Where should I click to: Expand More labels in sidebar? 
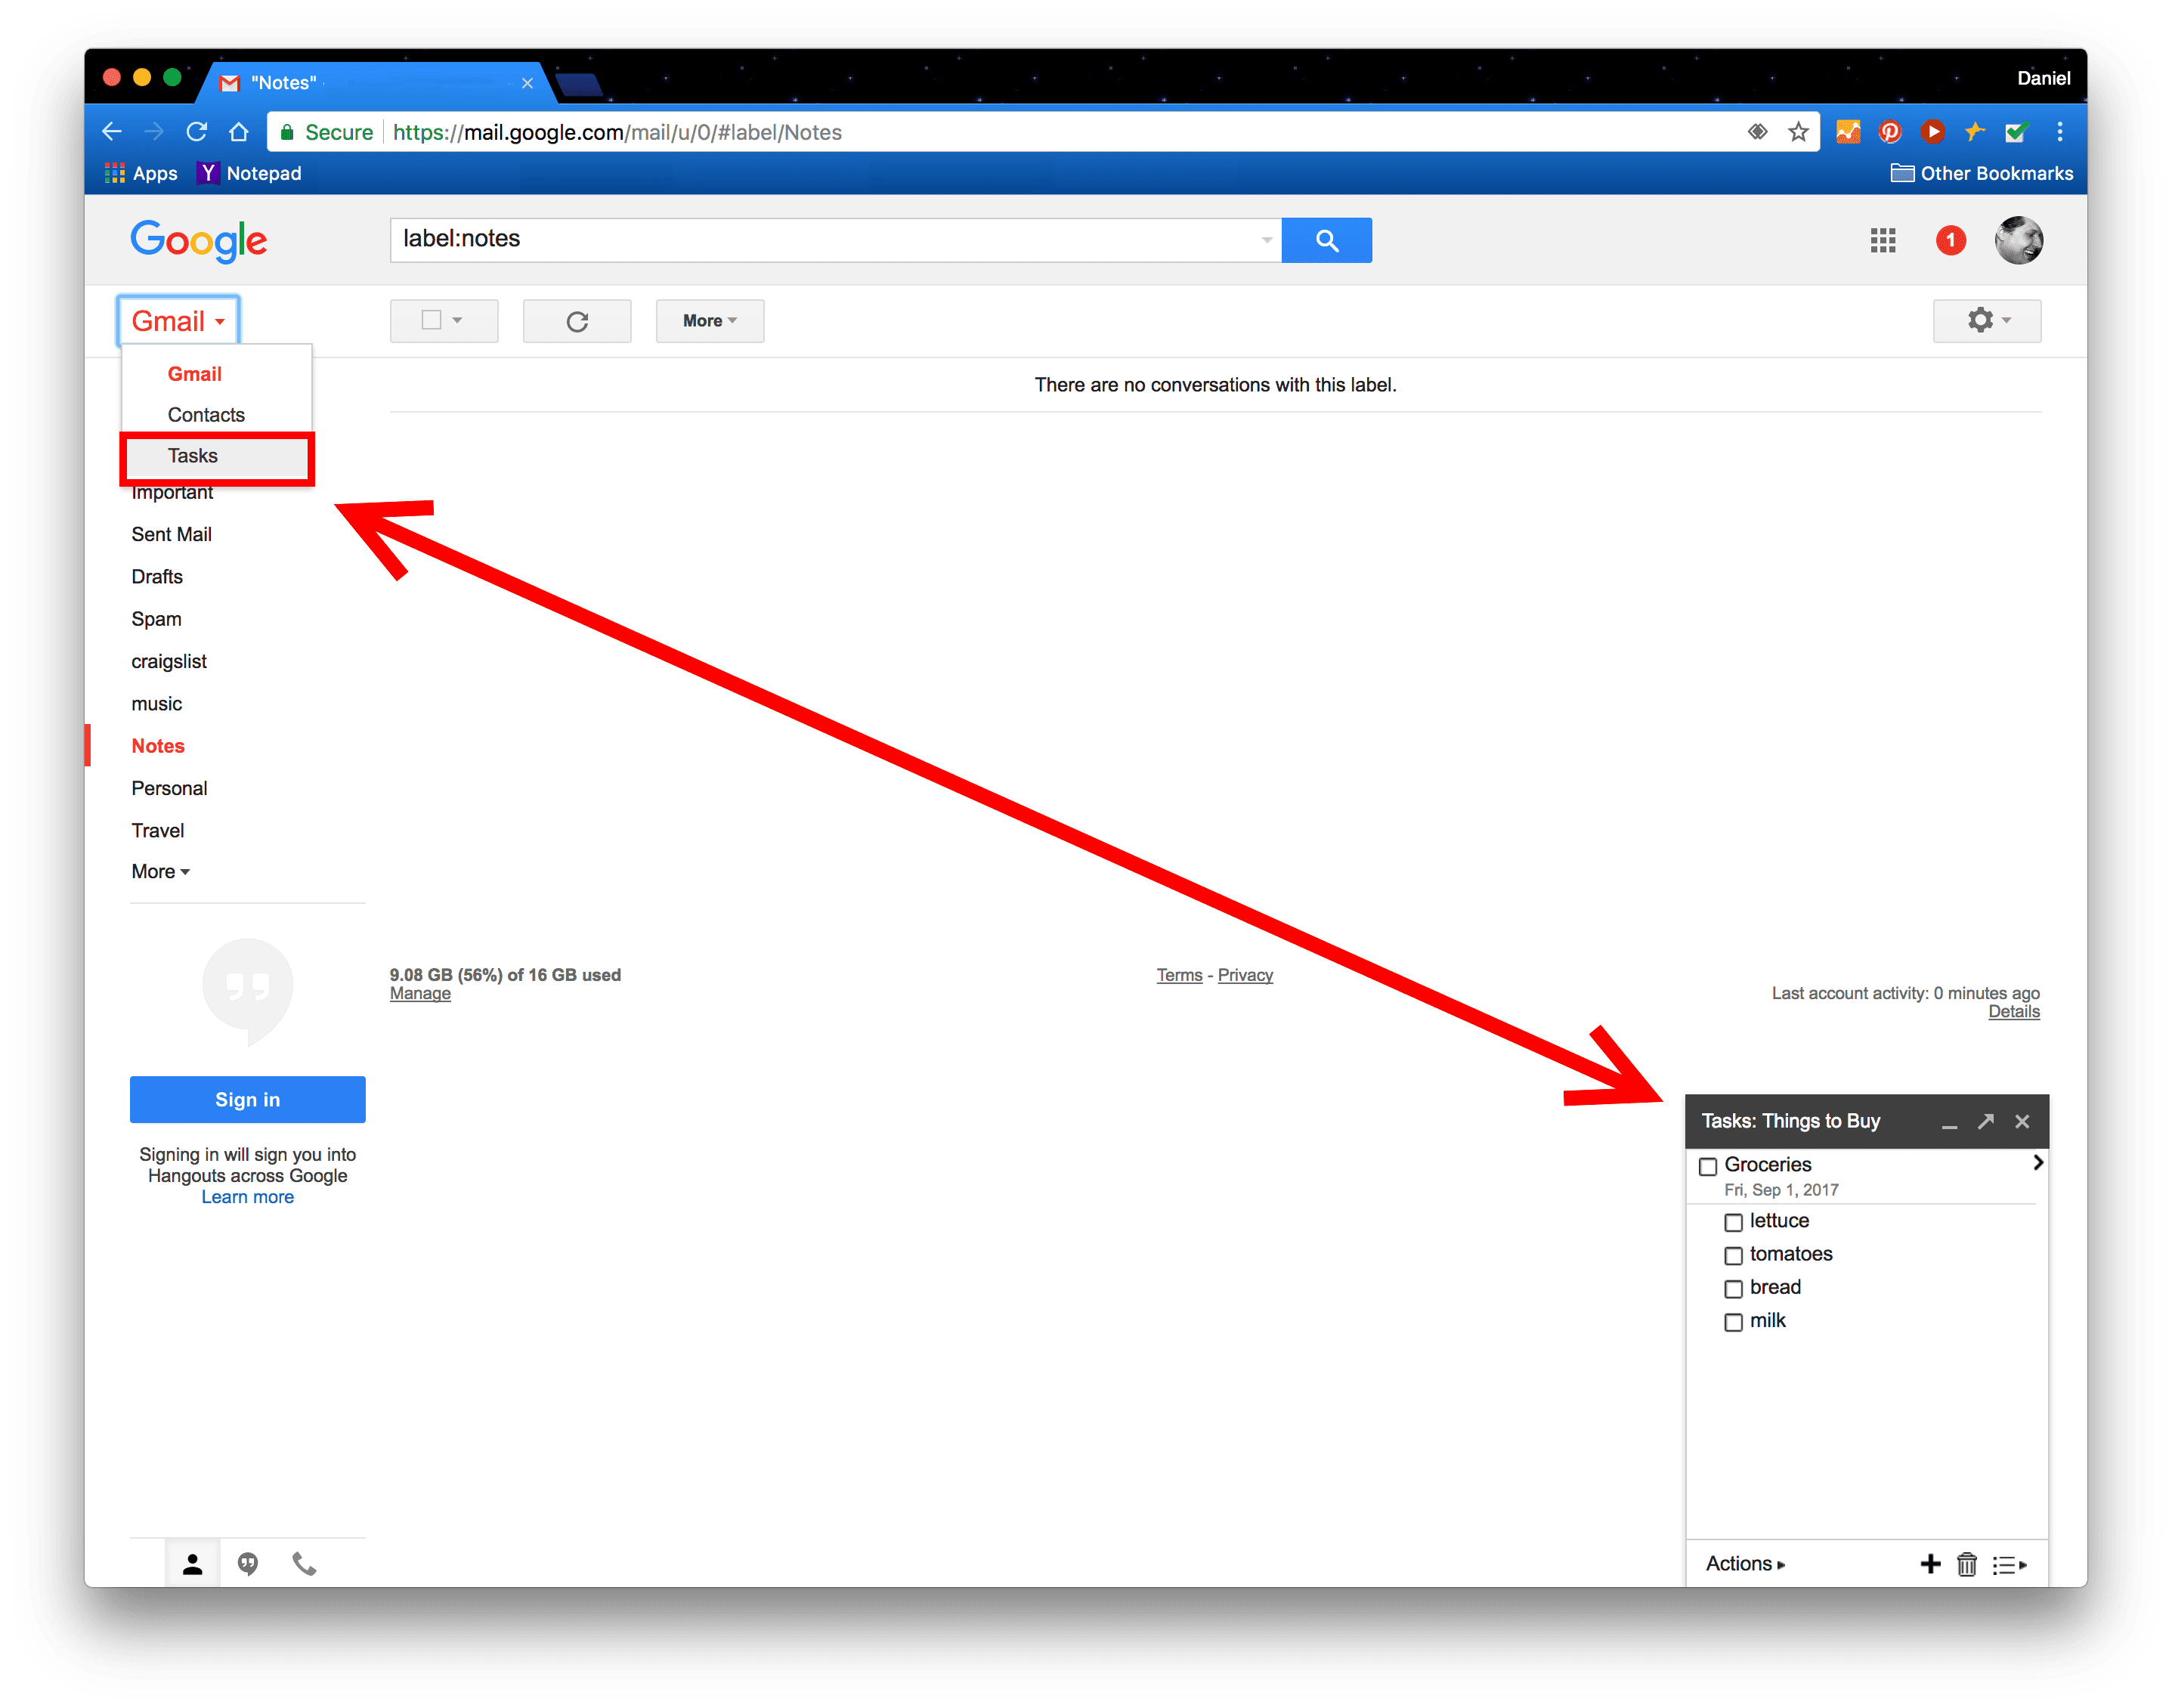pyautogui.click(x=160, y=871)
